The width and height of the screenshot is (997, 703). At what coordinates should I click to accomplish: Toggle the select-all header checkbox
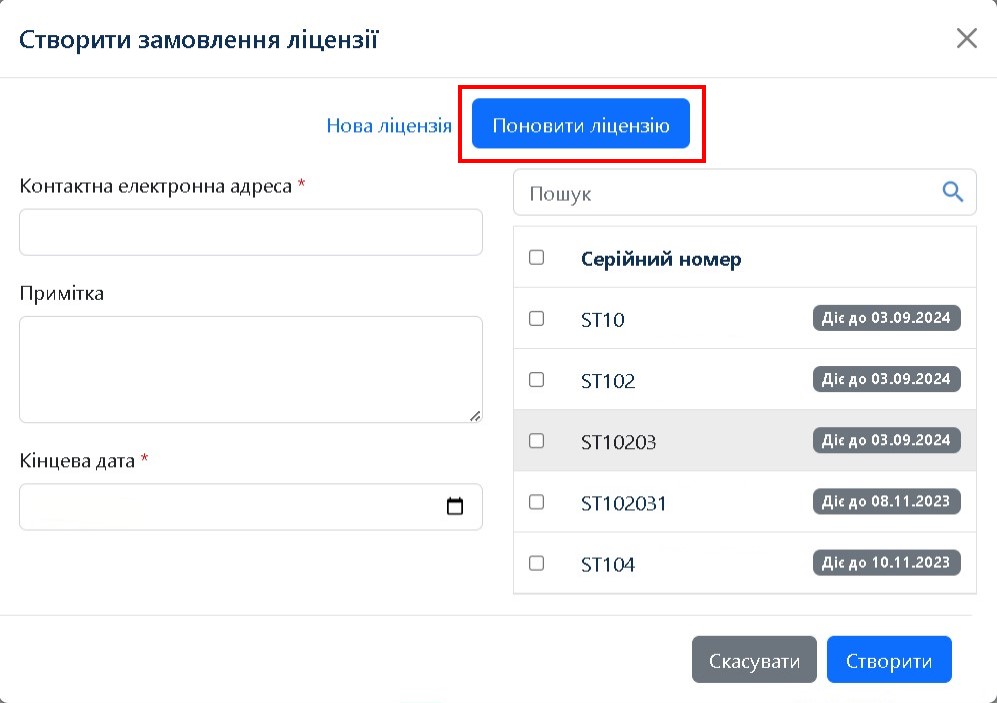(x=536, y=258)
